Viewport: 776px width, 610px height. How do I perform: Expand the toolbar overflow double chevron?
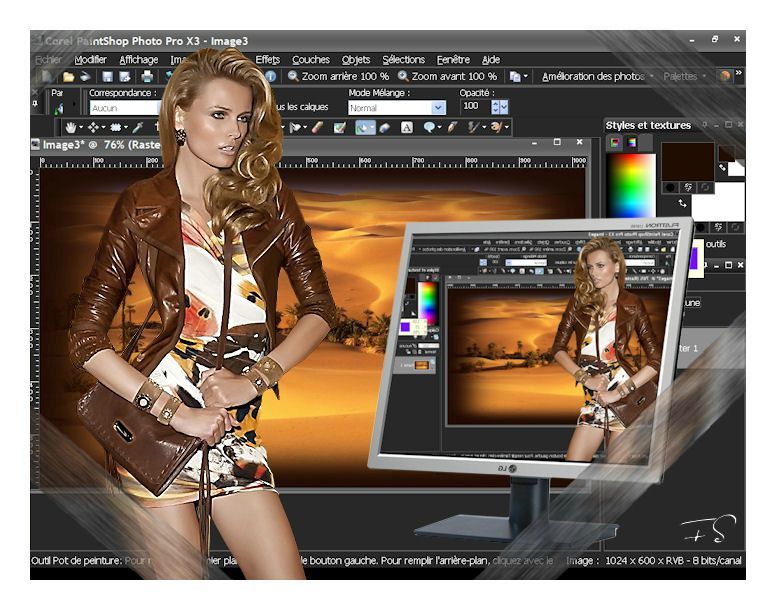[x=738, y=73]
